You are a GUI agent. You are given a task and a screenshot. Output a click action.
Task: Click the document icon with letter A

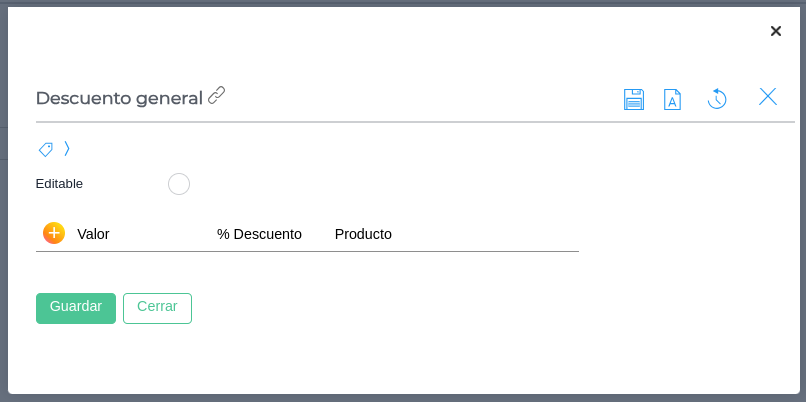pos(673,99)
